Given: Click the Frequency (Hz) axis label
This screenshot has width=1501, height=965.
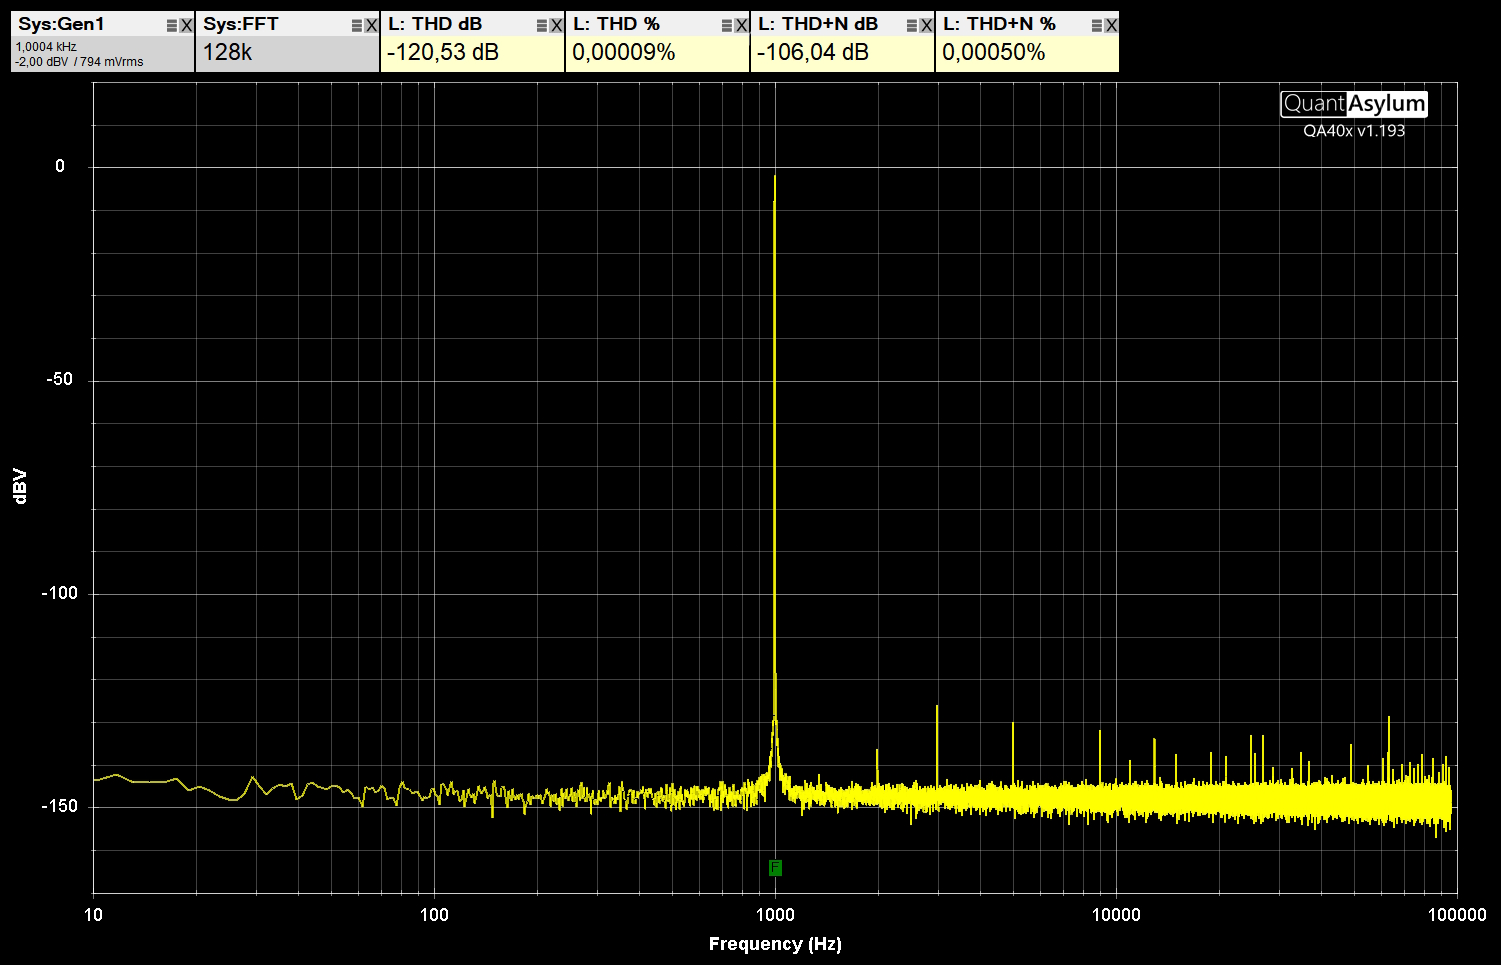Looking at the screenshot, I should 775,944.
